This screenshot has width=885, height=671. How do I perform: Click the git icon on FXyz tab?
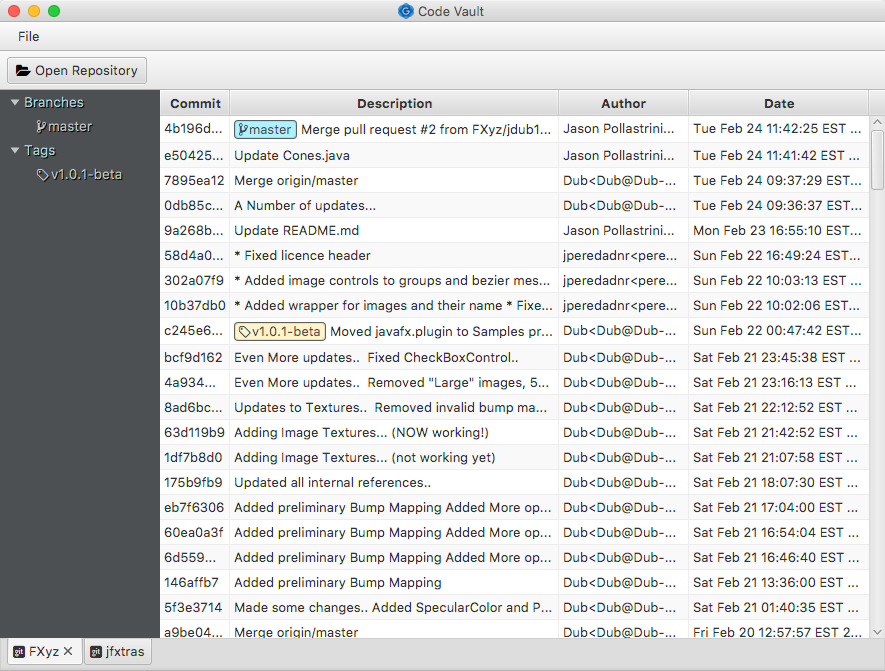tap(19, 652)
